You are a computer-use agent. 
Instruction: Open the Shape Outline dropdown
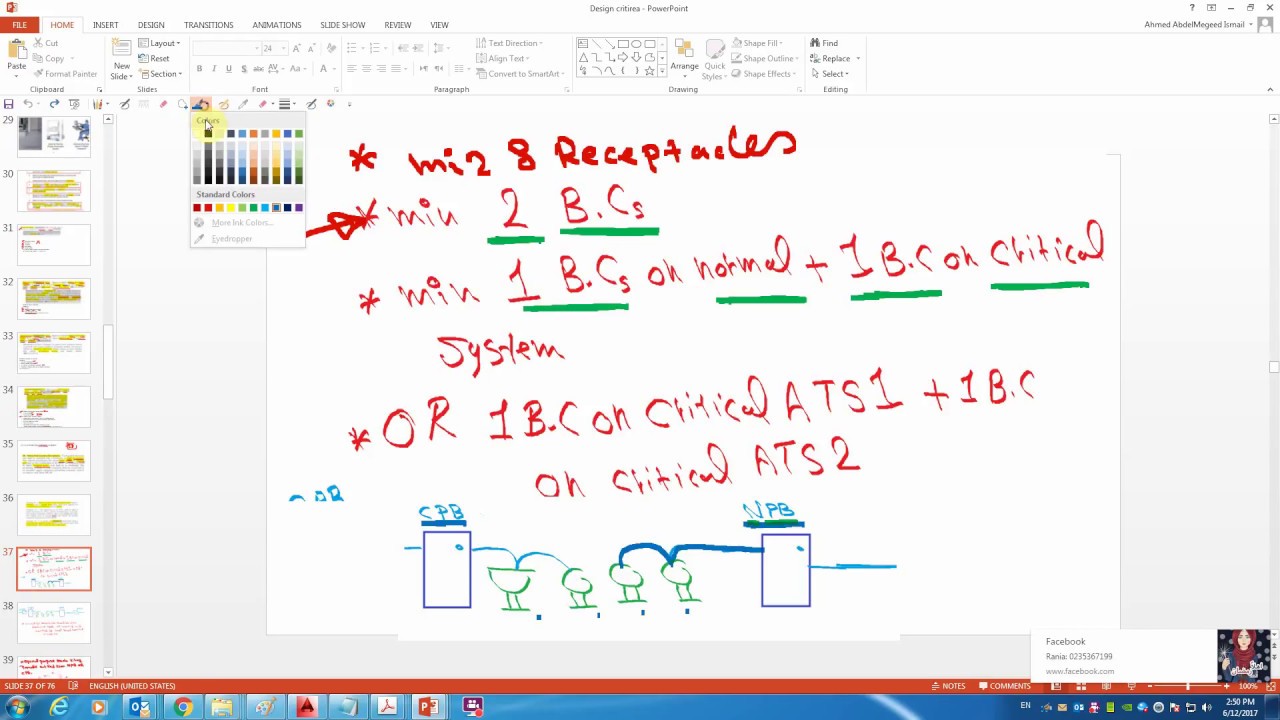click(x=765, y=58)
